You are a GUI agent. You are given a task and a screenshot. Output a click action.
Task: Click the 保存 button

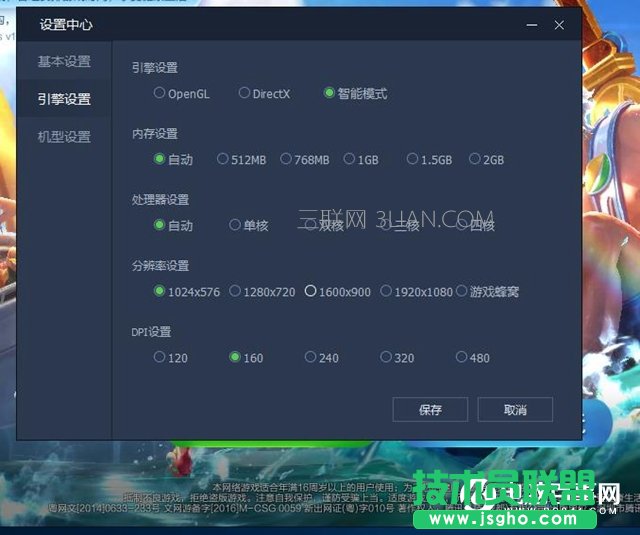430,410
